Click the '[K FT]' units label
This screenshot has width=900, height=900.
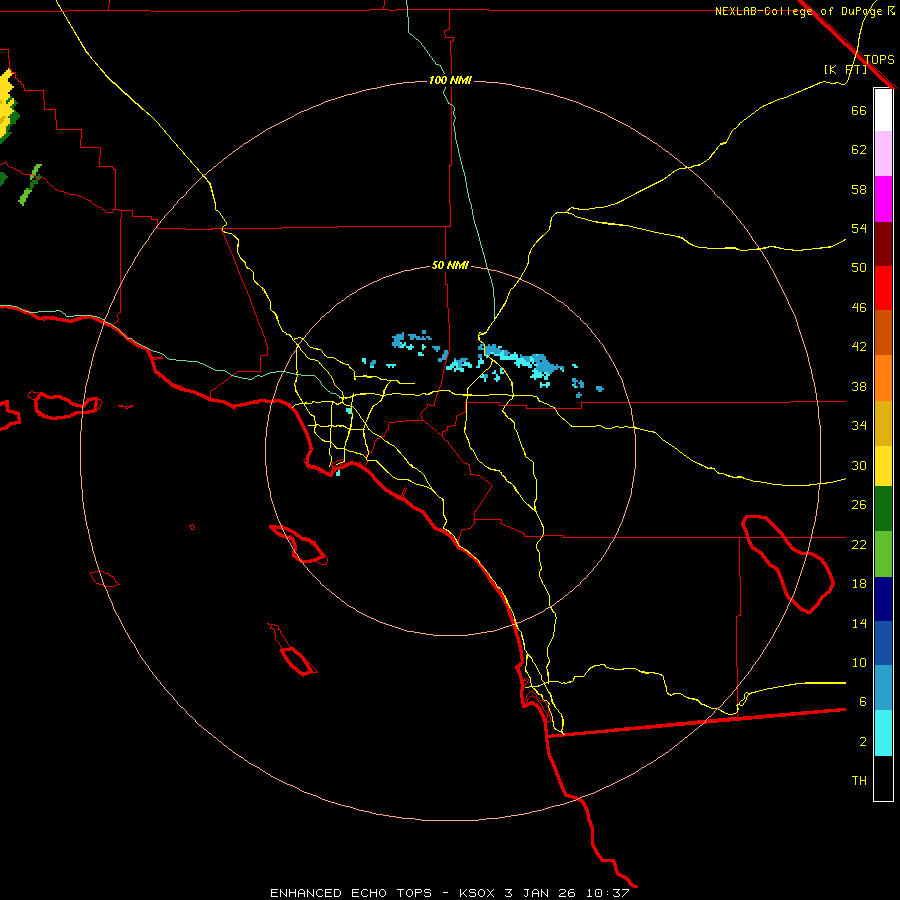pos(845,69)
